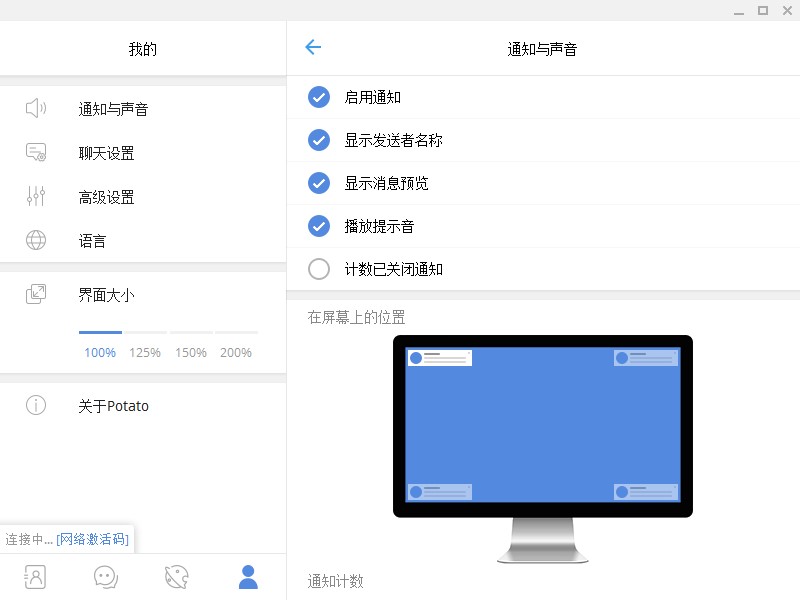Click the info icon for 关于Potato
The image size is (800, 600).
pos(36,405)
